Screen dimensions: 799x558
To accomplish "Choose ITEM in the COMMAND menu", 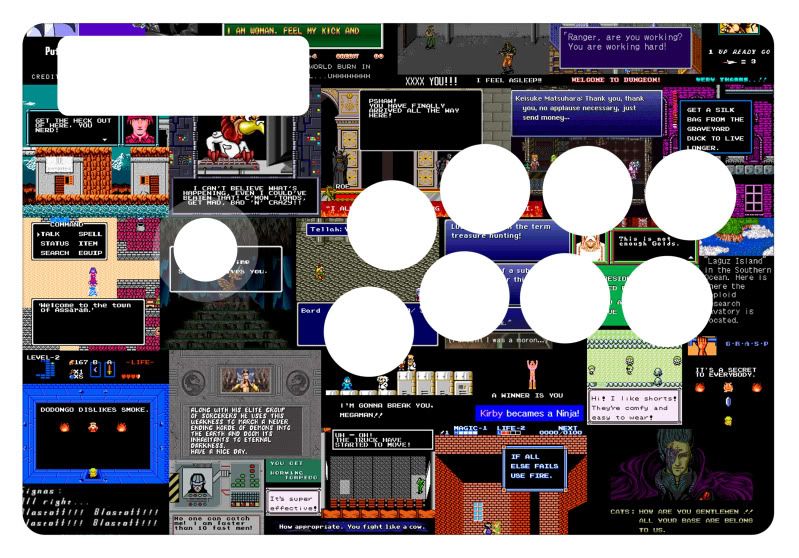I will point(88,244).
